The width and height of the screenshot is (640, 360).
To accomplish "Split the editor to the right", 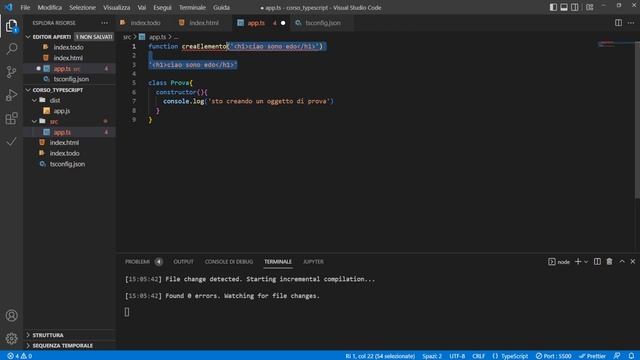I will tap(618, 23).
